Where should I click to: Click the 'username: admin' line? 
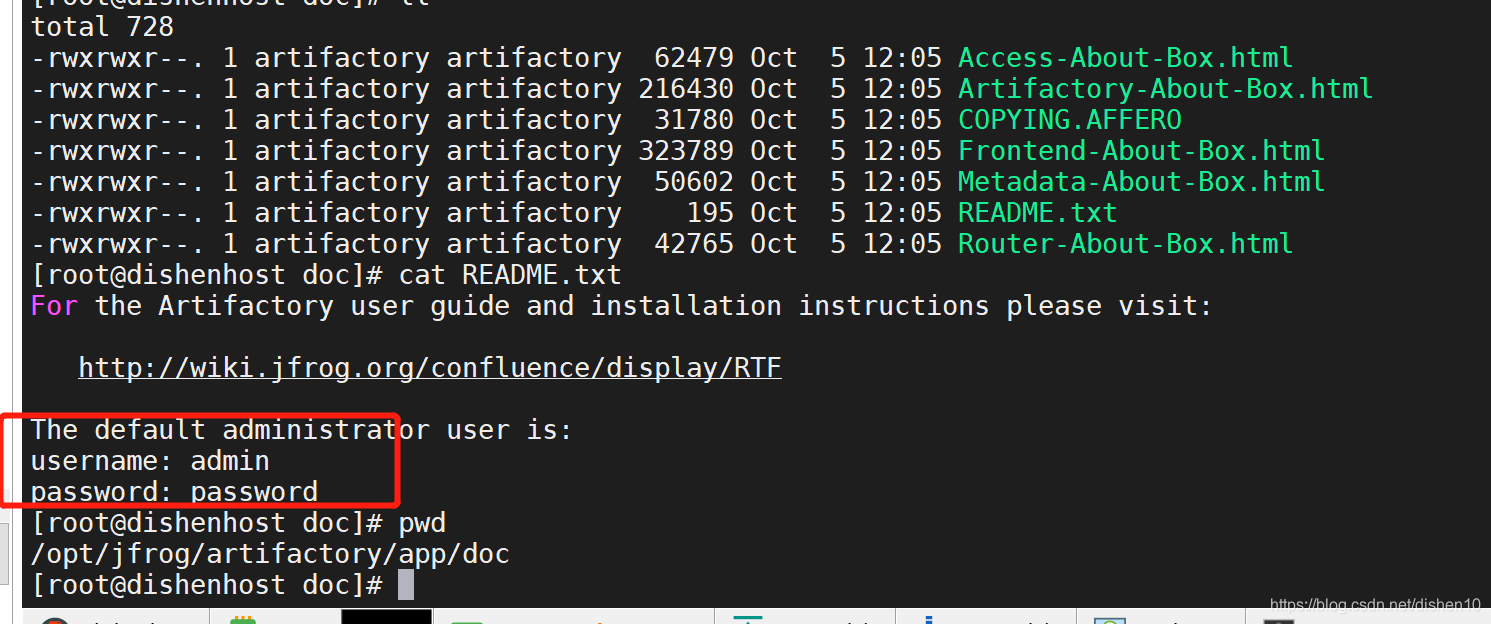click(150, 461)
